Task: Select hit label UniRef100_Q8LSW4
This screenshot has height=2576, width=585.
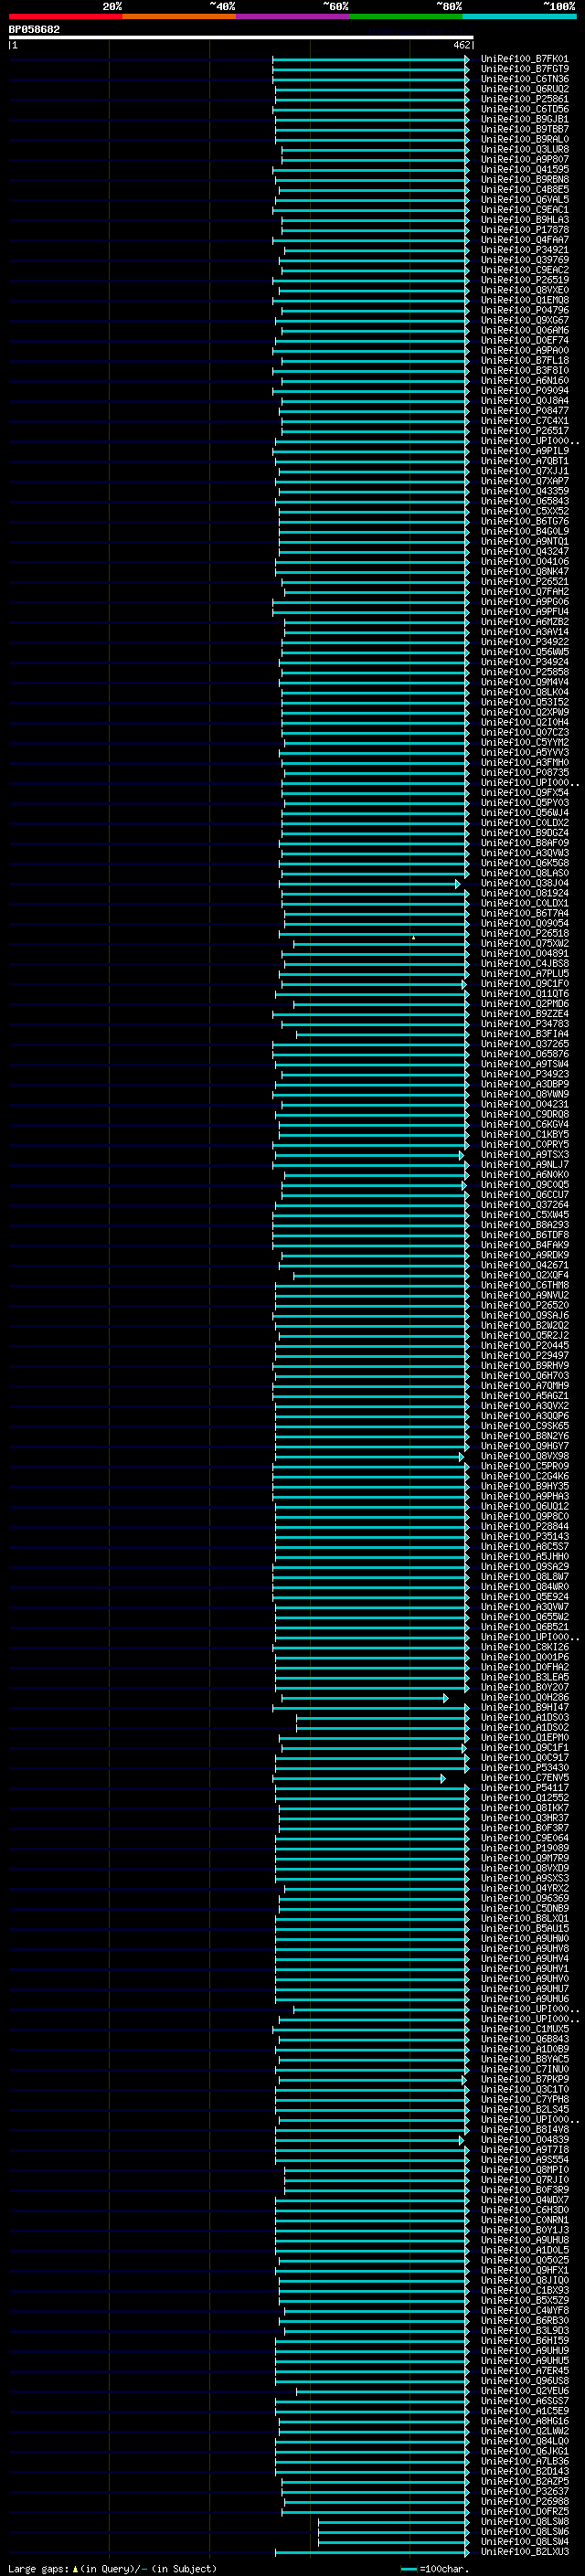Action: click(x=525, y=2541)
